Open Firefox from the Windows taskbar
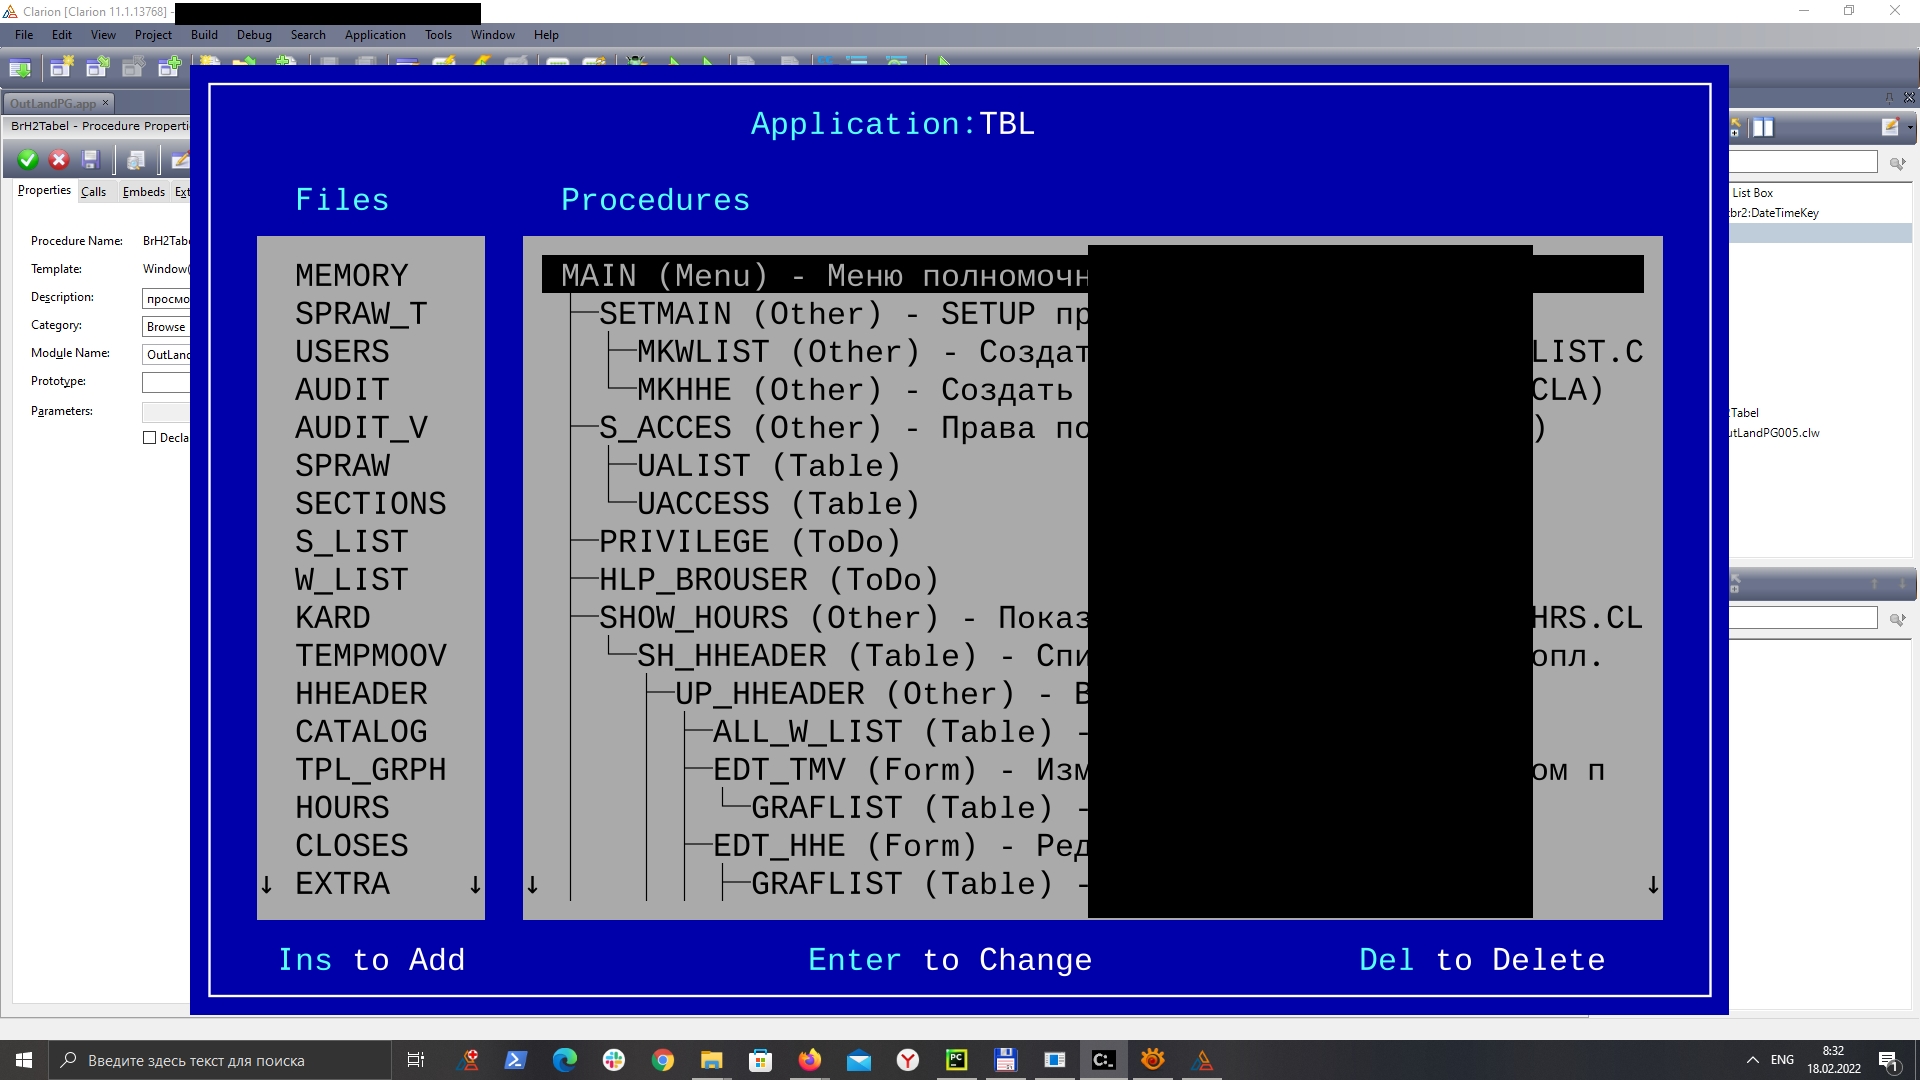Image resolution: width=1920 pixels, height=1080 pixels. (809, 1060)
